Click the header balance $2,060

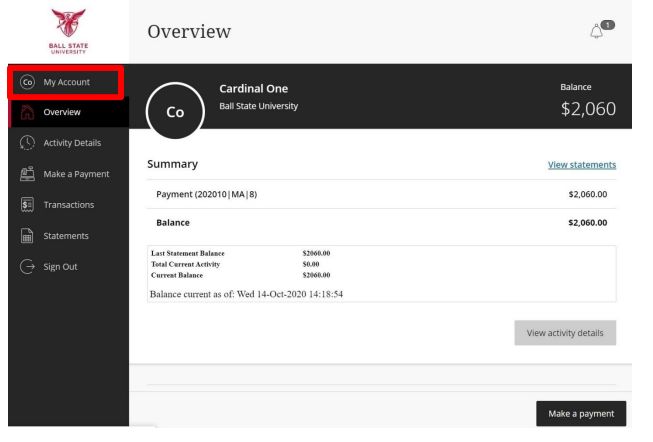coord(588,109)
